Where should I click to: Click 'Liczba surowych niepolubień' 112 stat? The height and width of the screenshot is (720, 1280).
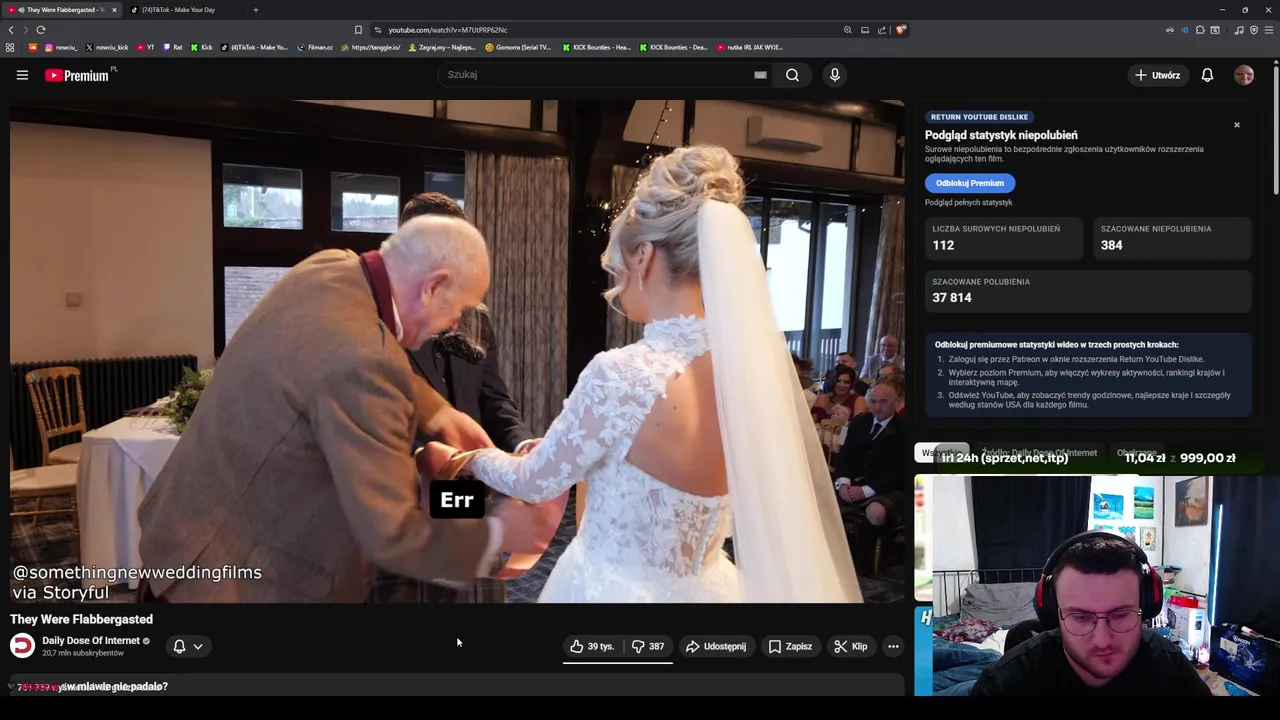(x=1003, y=238)
